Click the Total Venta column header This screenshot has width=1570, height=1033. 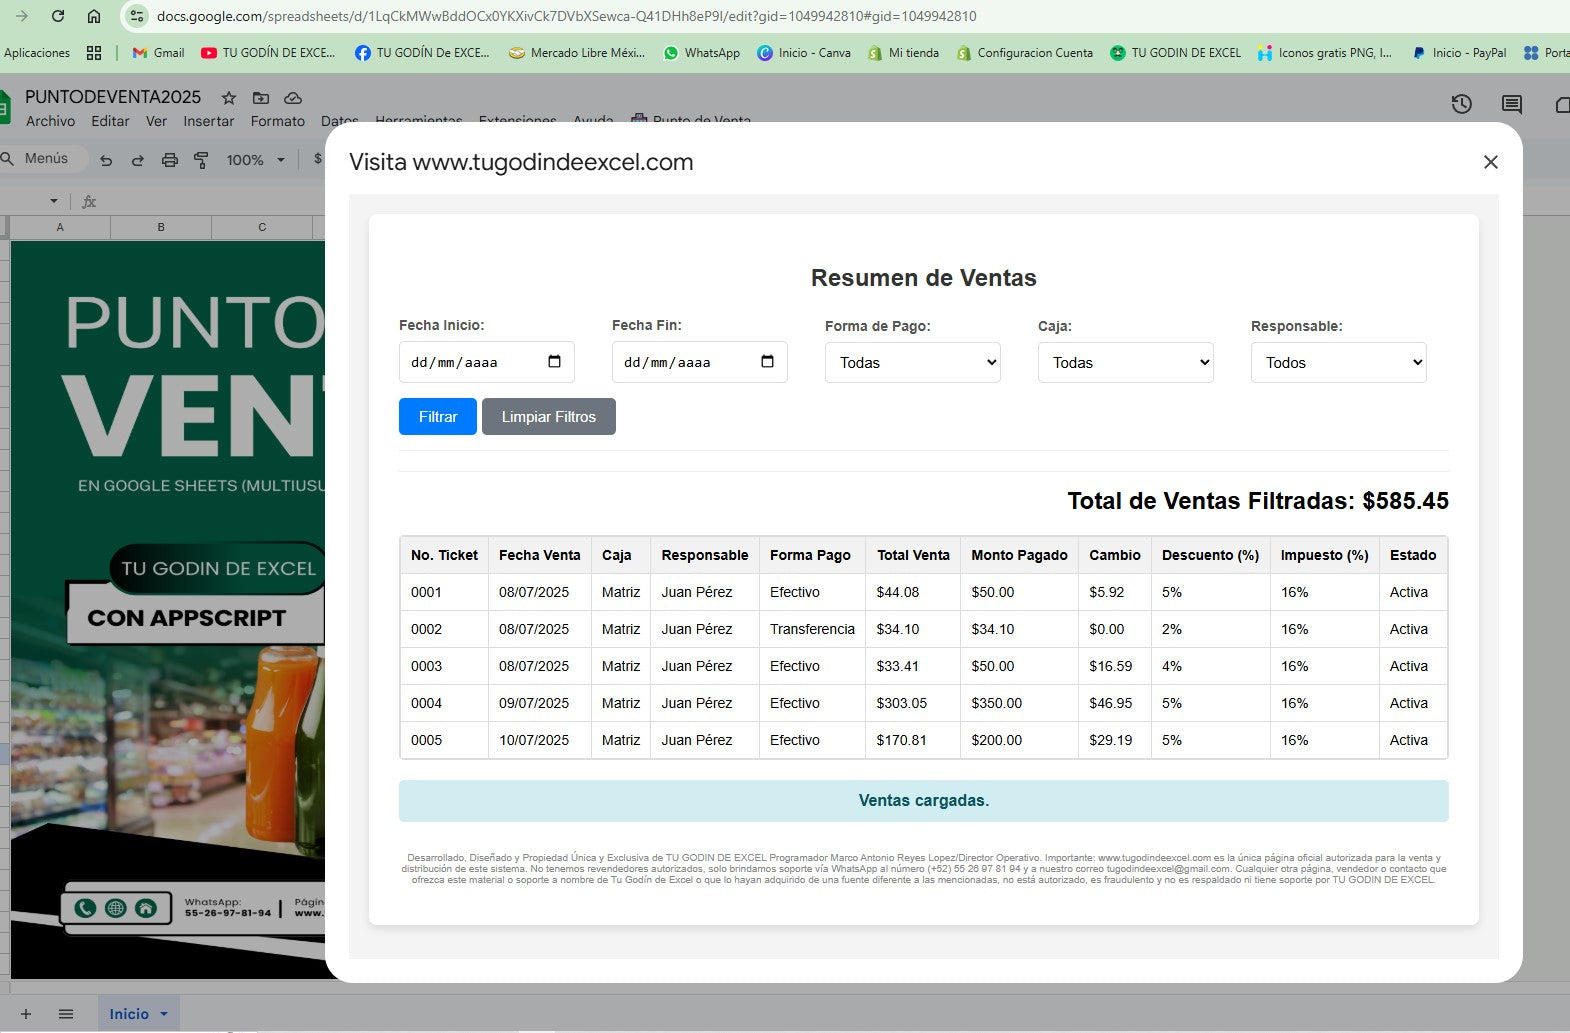coord(913,555)
